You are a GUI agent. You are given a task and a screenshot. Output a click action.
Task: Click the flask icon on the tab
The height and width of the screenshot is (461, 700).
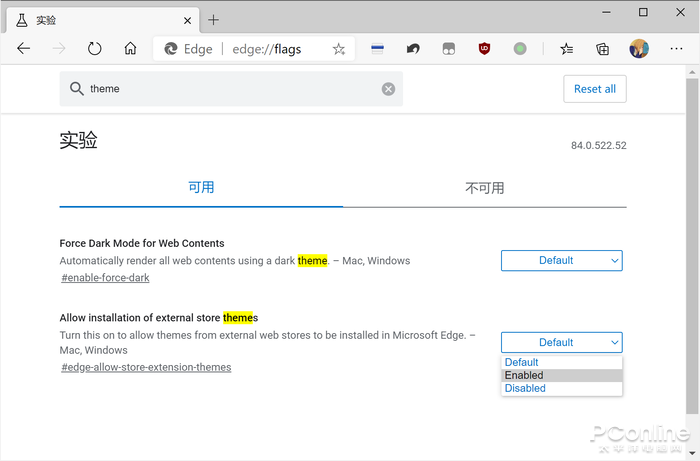21,20
